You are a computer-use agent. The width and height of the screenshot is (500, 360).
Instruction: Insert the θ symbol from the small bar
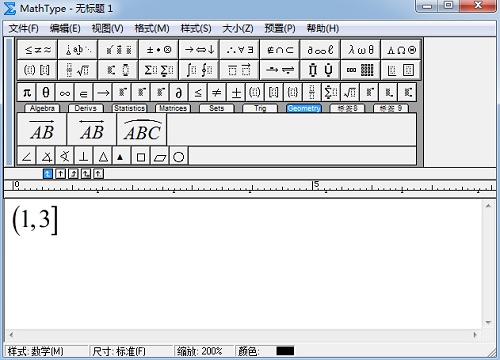(46, 92)
